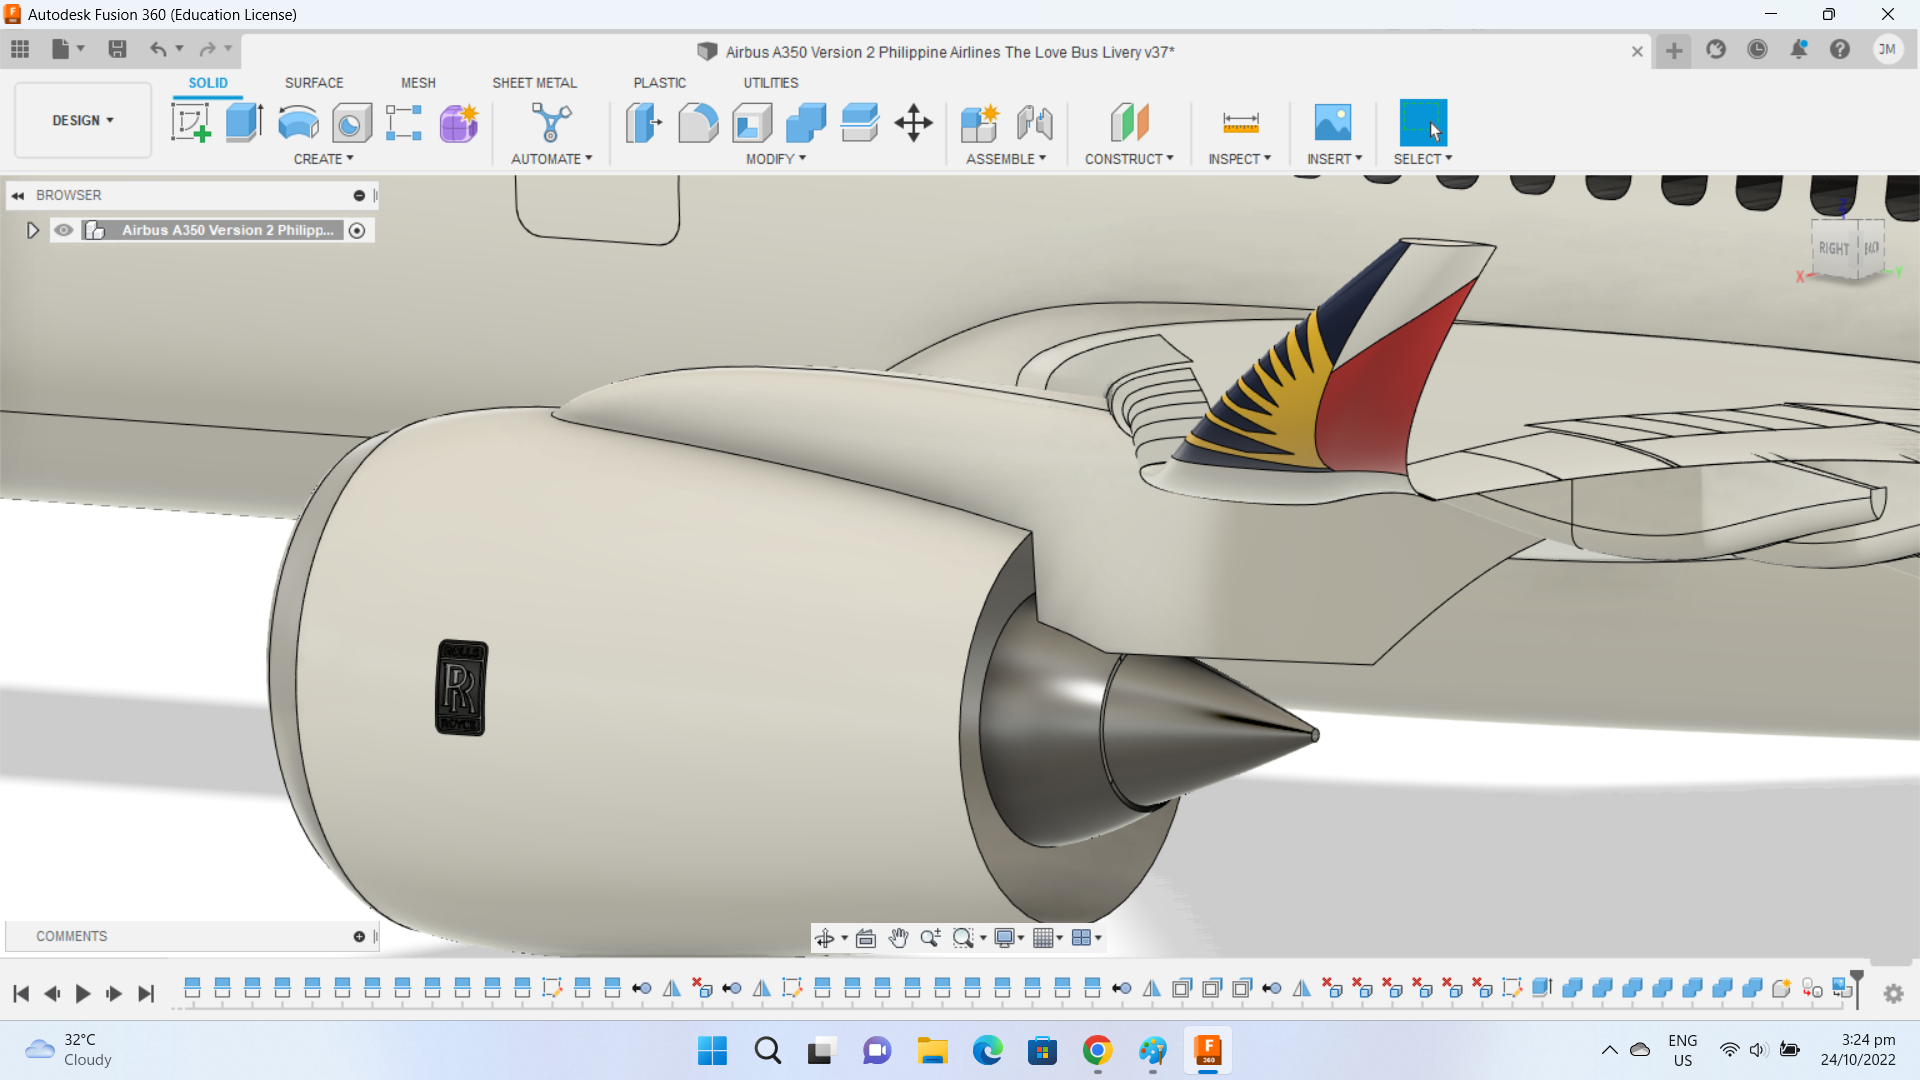Switch to the MESH tab
The height and width of the screenshot is (1080, 1920).
(x=418, y=83)
